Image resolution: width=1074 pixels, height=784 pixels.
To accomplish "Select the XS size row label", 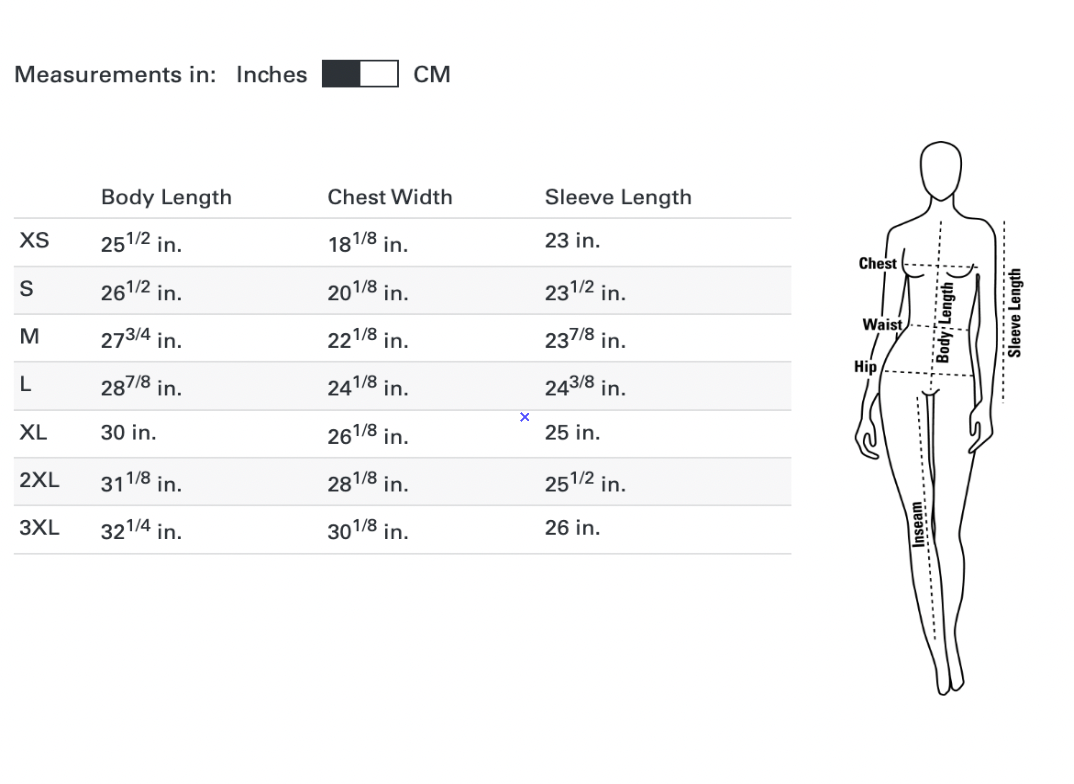I will [x=34, y=240].
